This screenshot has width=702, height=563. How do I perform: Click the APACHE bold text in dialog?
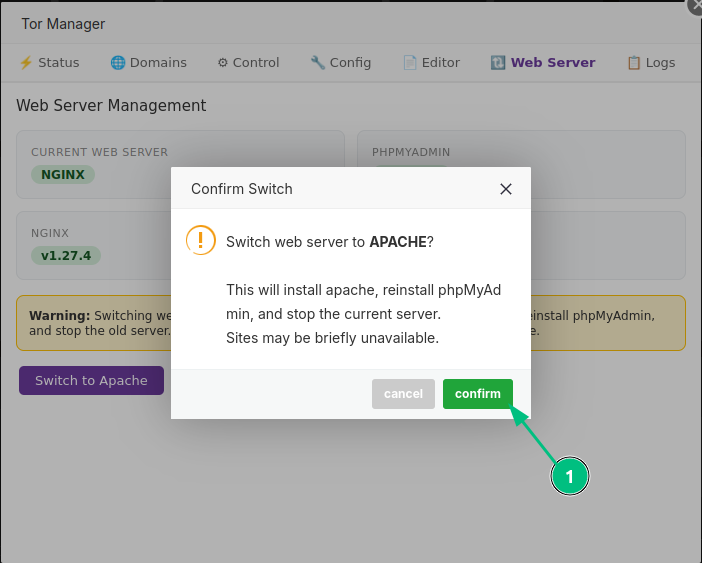point(398,242)
